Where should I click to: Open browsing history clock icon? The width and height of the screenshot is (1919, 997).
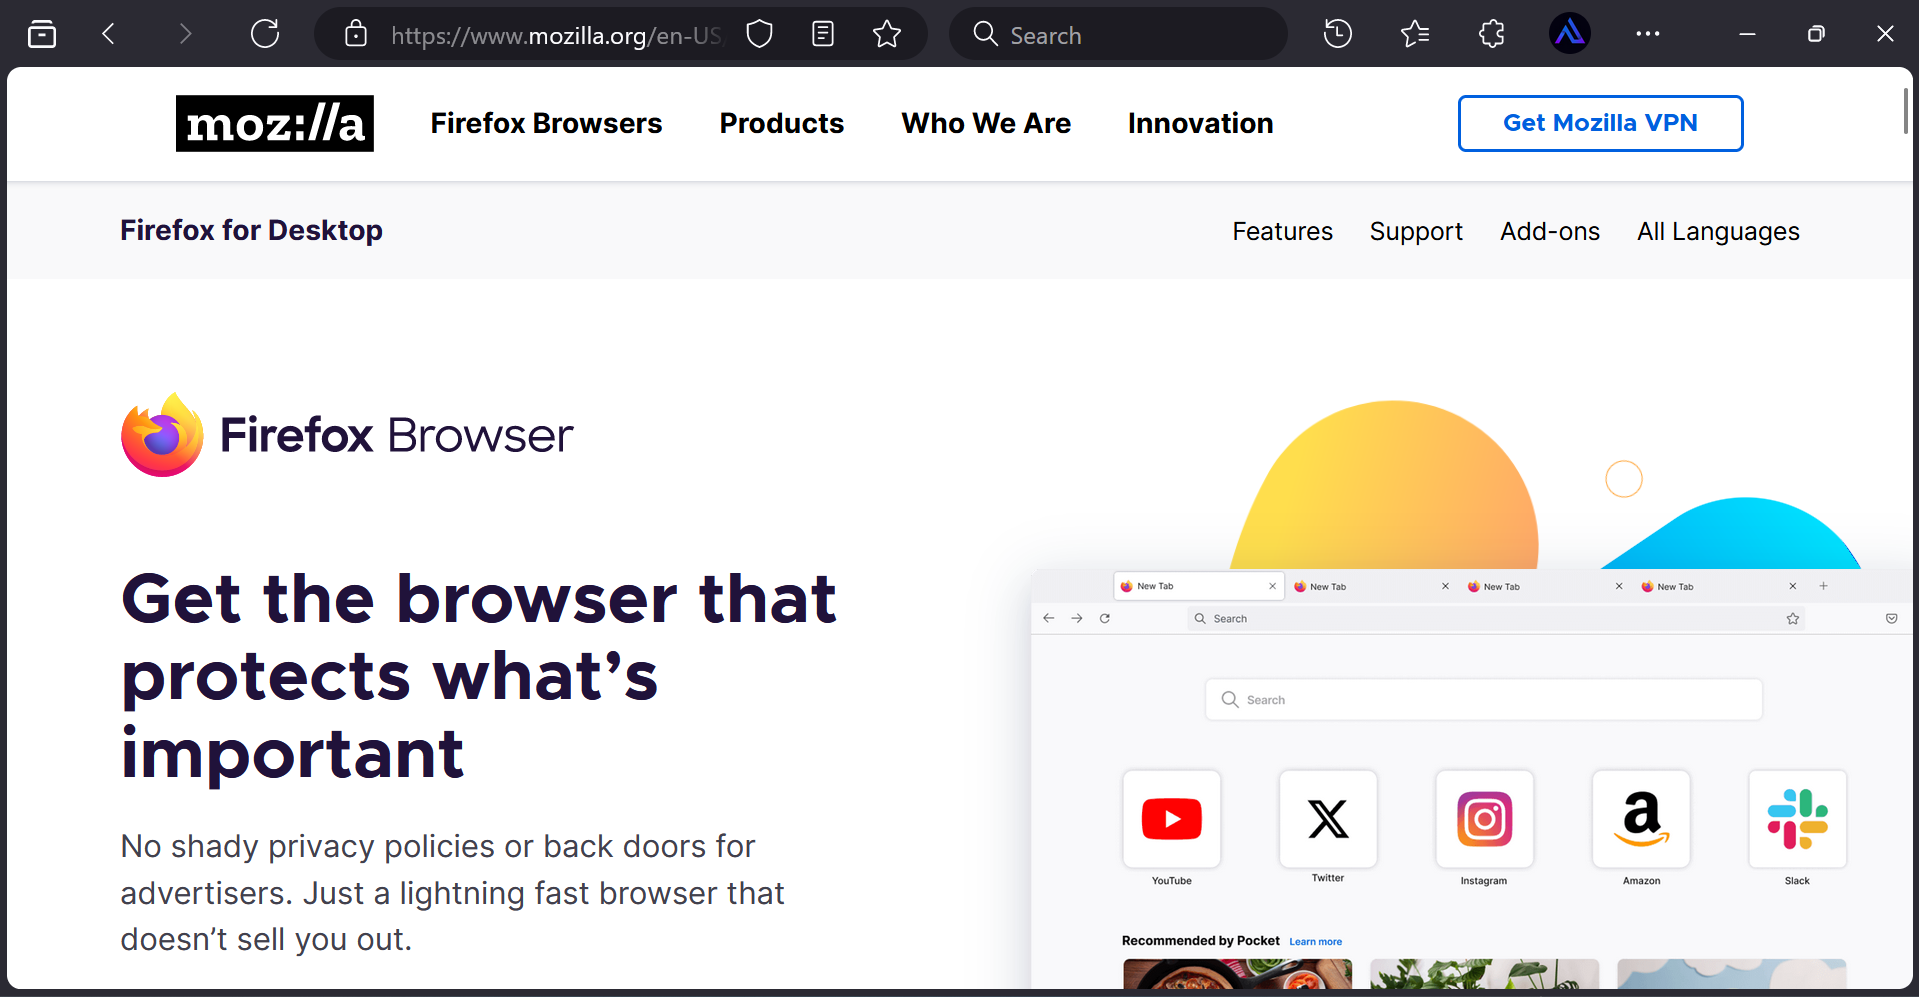tap(1338, 35)
